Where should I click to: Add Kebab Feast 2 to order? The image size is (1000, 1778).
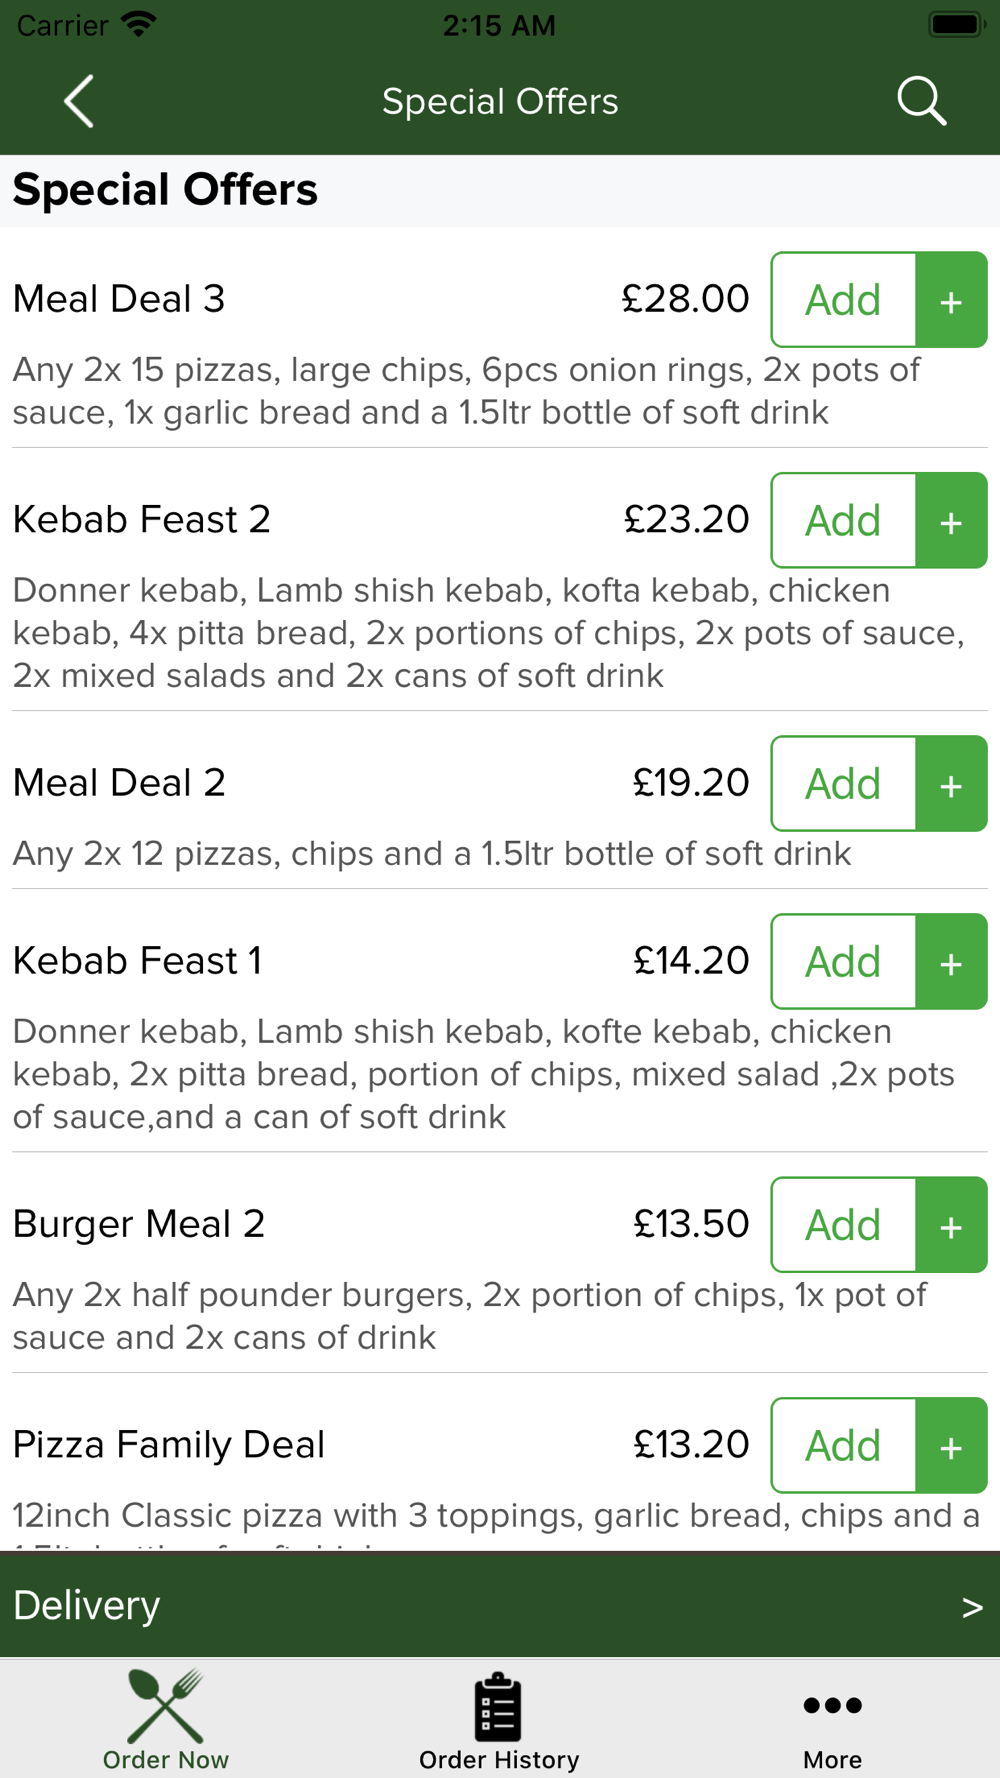tap(844, 520)
